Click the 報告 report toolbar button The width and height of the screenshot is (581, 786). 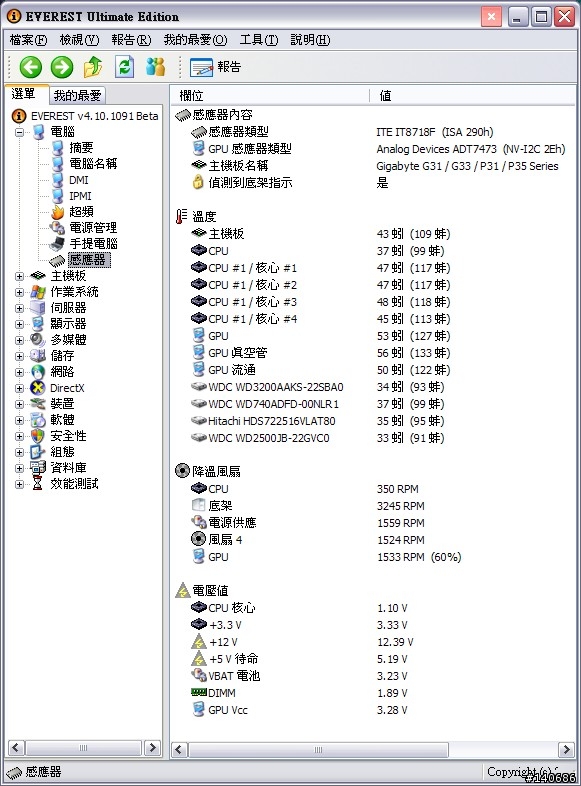tap(216, 67)
